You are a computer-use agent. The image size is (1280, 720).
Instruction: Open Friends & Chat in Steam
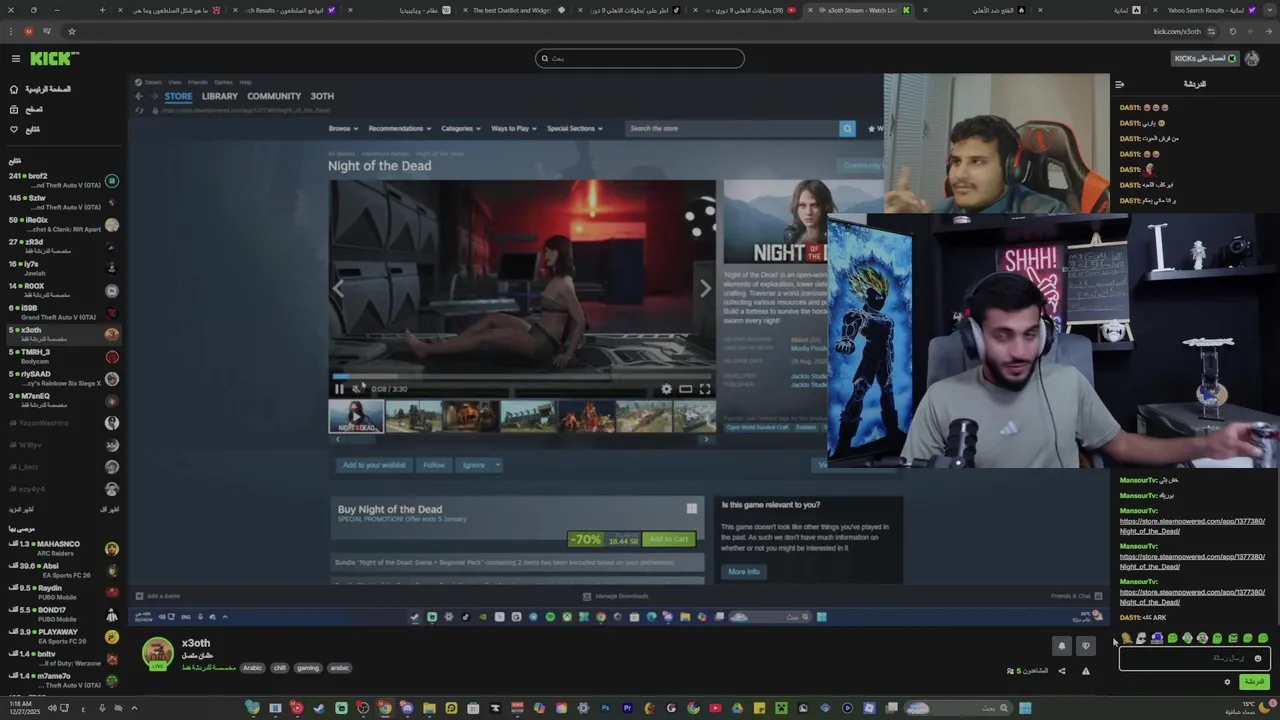tap(1076, 596)
